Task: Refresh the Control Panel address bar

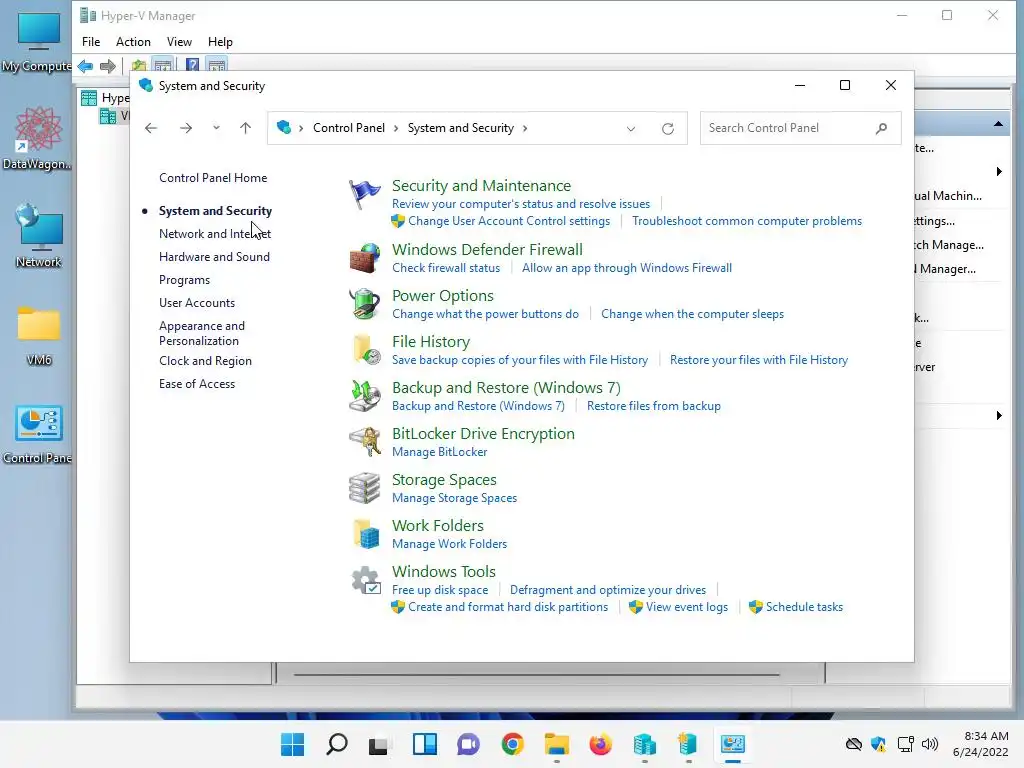Action: 667,129
